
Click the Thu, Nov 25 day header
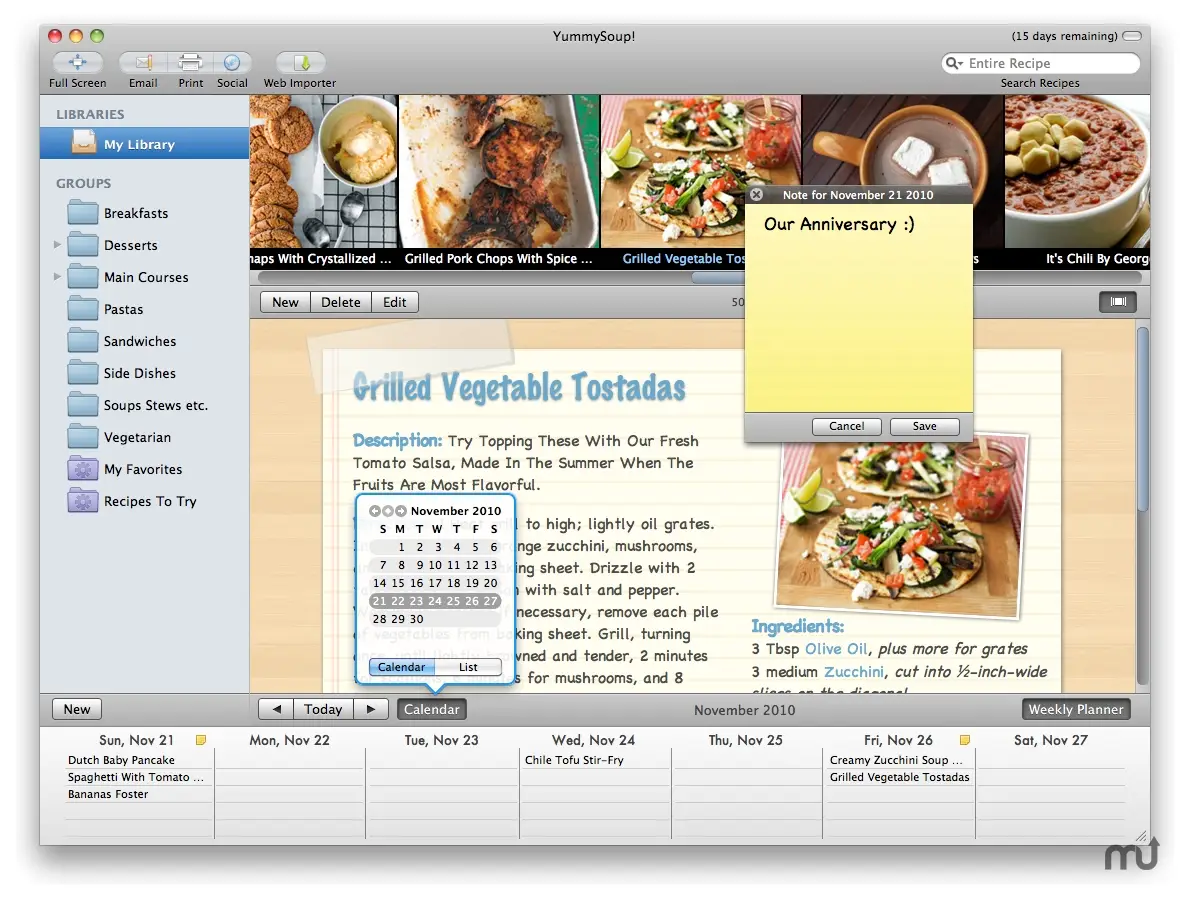pos(745,740)
